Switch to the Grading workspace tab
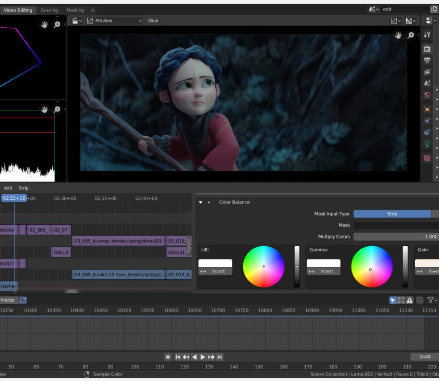The image size is (439, 381). (x=49, y=10)
